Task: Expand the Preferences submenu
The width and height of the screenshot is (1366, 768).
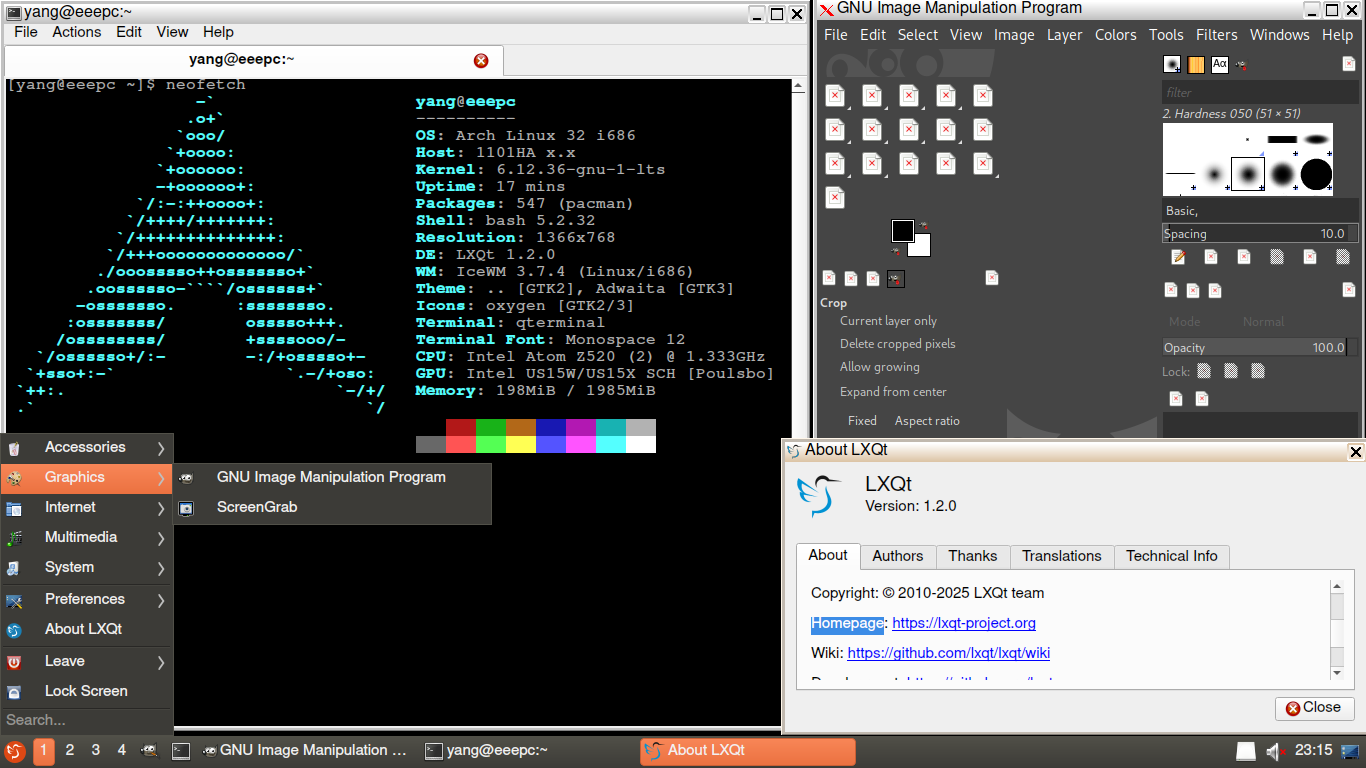Action: 87,600
